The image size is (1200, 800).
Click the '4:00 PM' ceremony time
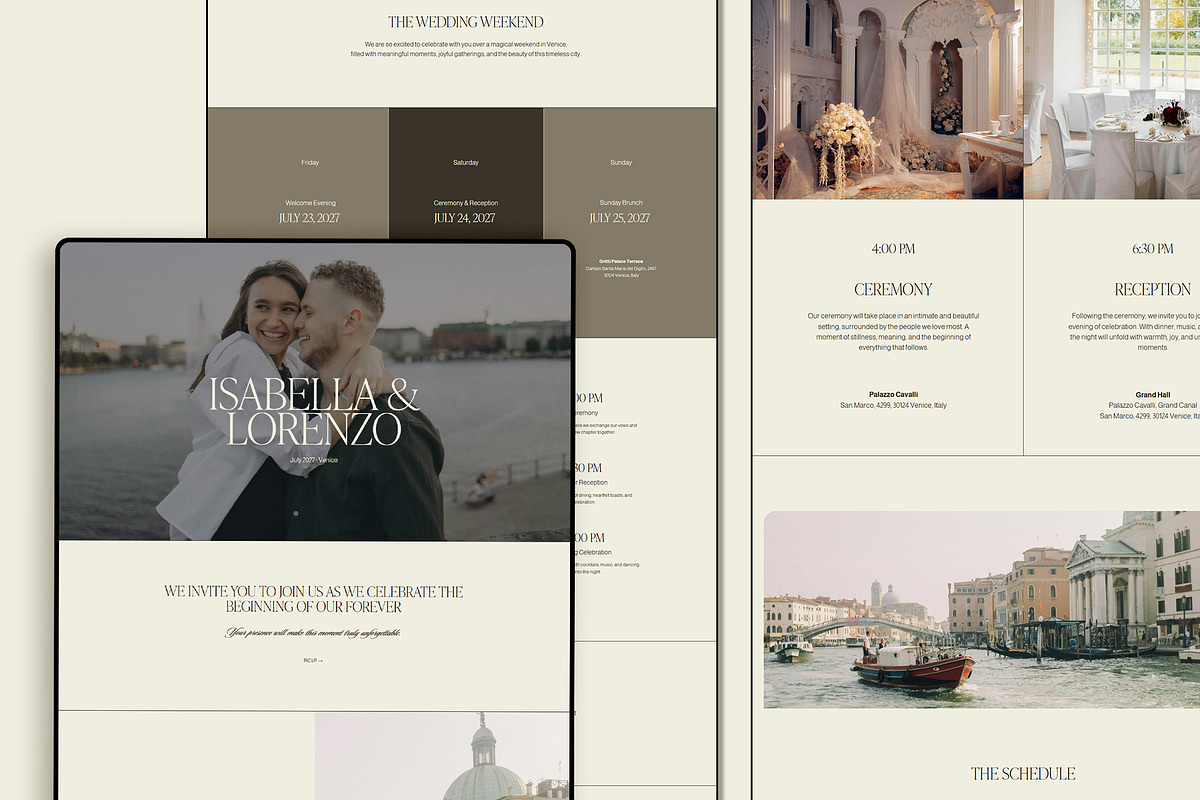tap(893, 249)
